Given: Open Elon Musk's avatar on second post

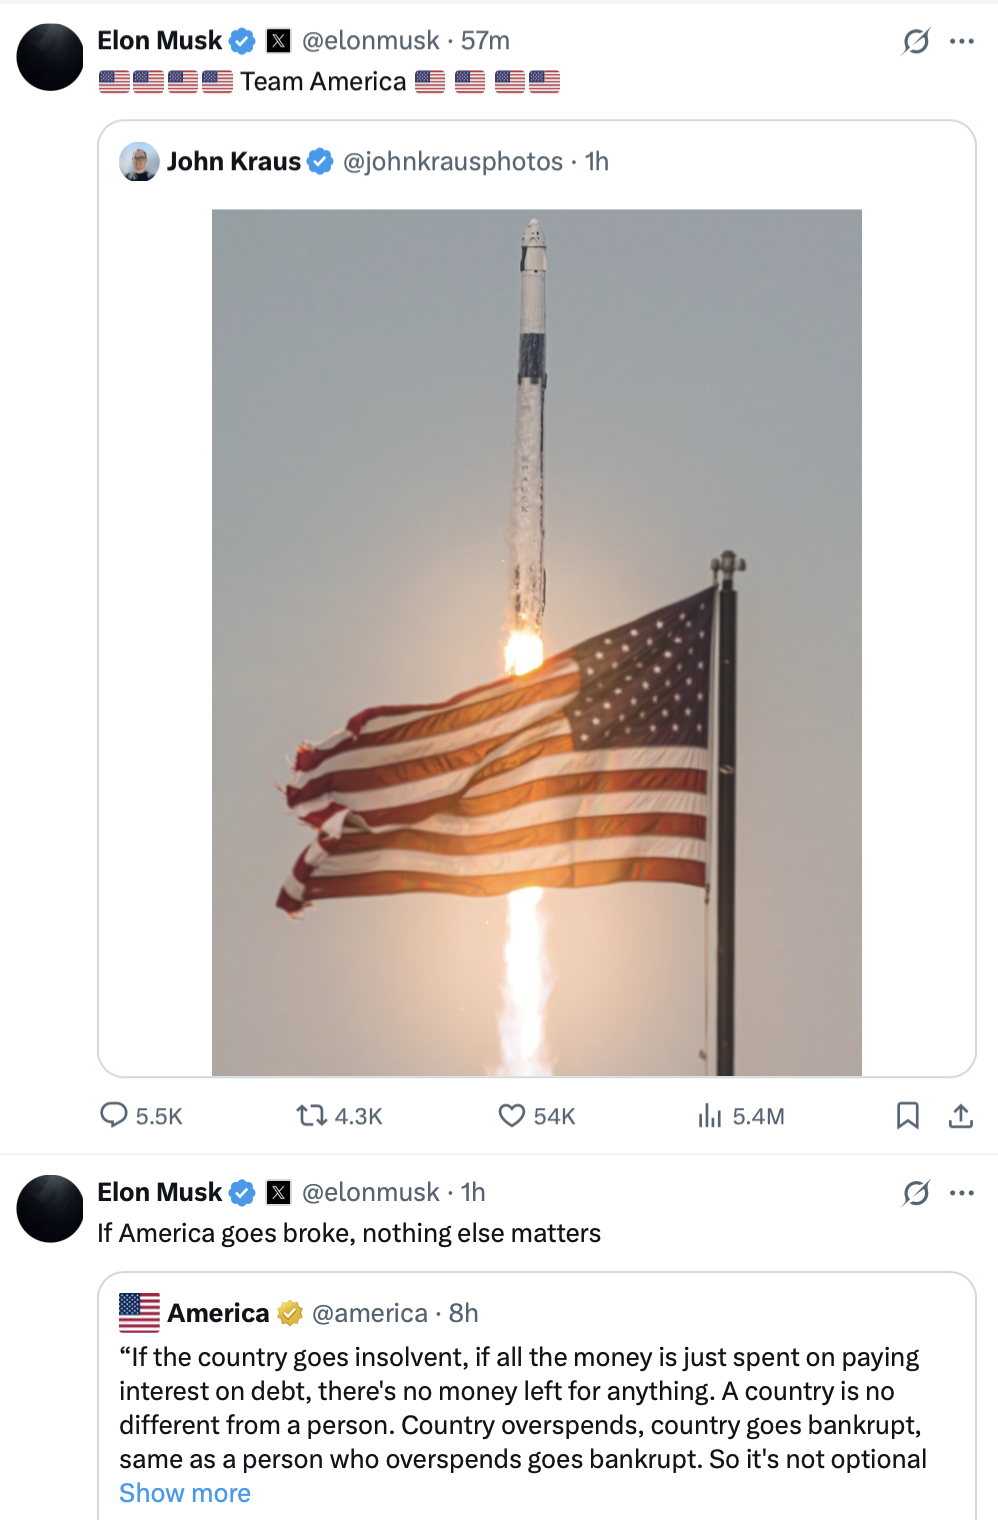Looking at the screenshot, I should [x=50, y=1208].
